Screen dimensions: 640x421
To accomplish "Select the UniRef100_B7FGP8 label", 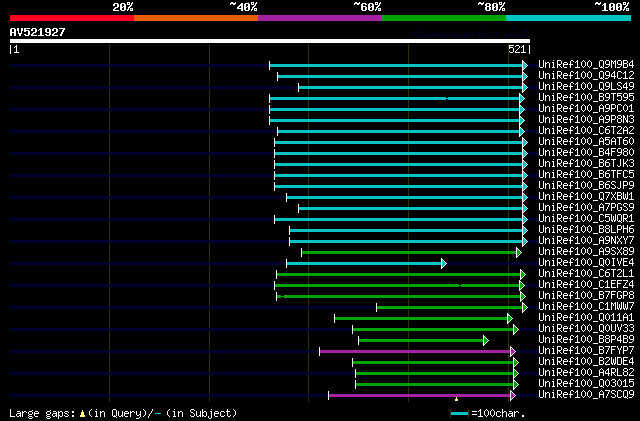I will 586,296.
